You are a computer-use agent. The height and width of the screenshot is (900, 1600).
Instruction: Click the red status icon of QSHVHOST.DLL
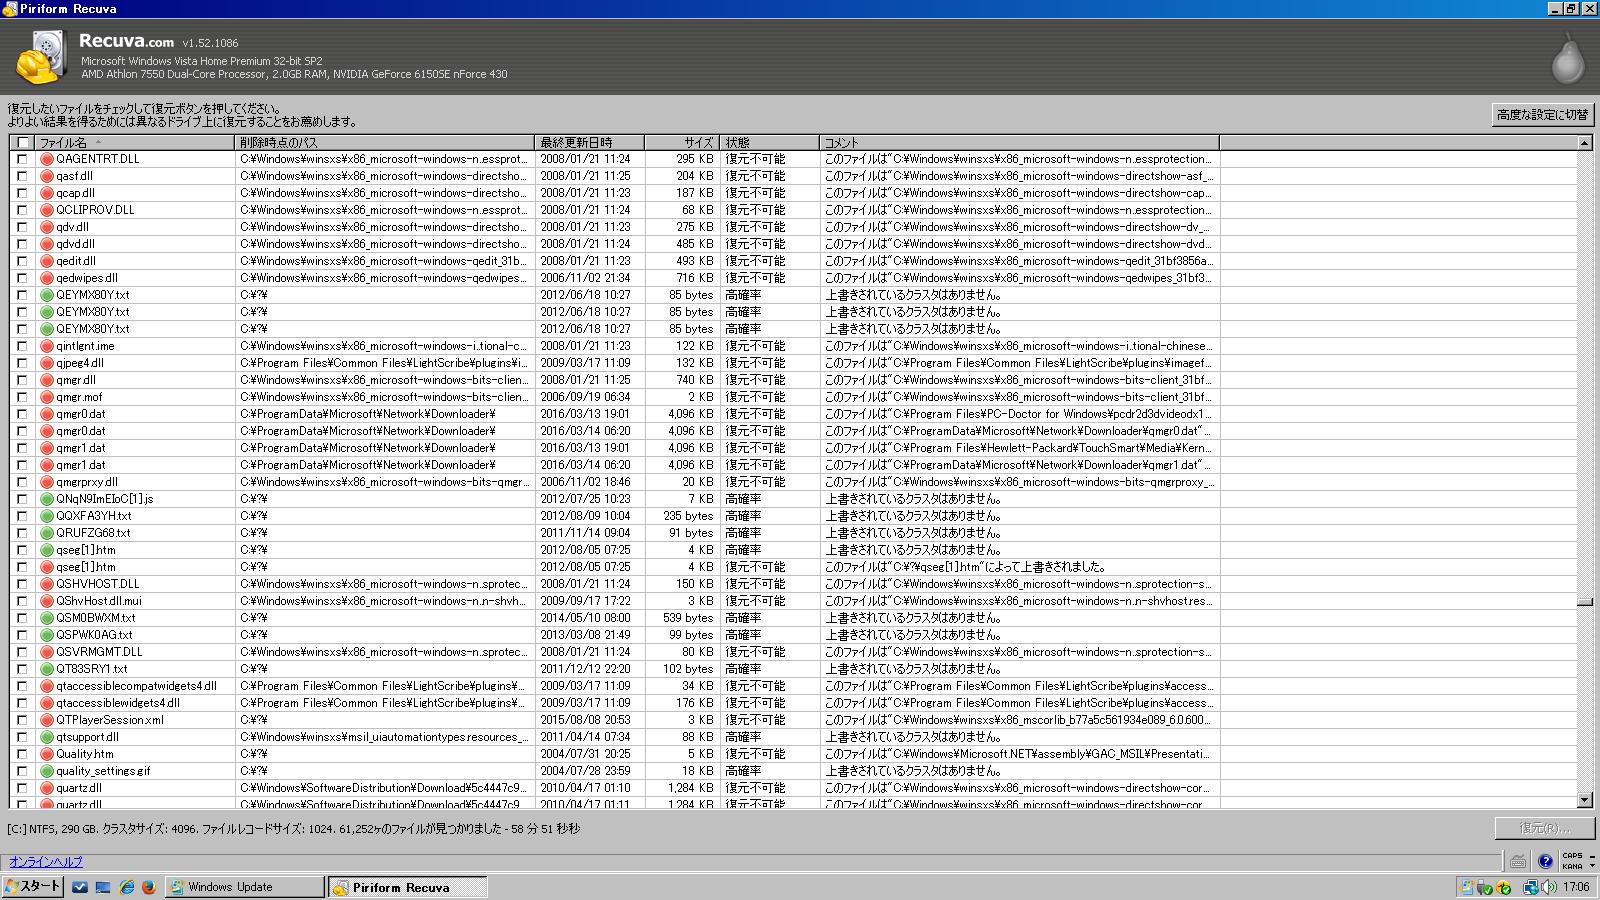(47, 584)
